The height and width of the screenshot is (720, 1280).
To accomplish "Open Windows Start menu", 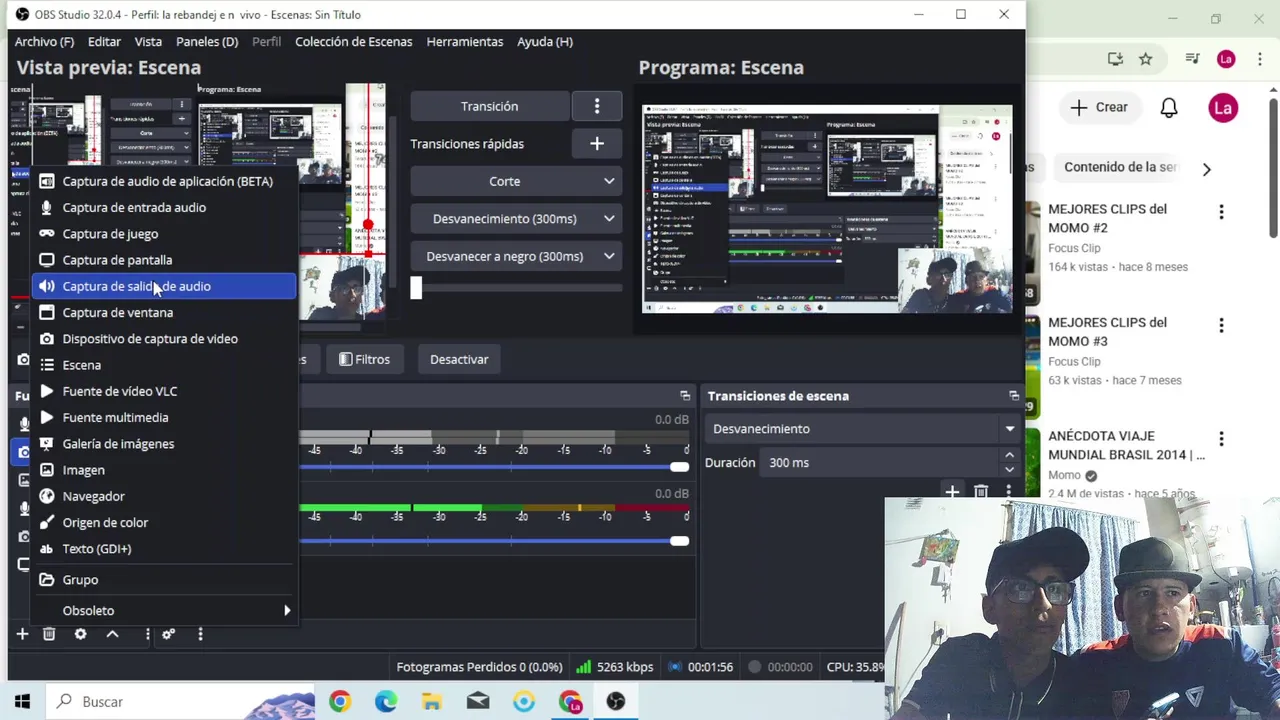I will [22, 702].
